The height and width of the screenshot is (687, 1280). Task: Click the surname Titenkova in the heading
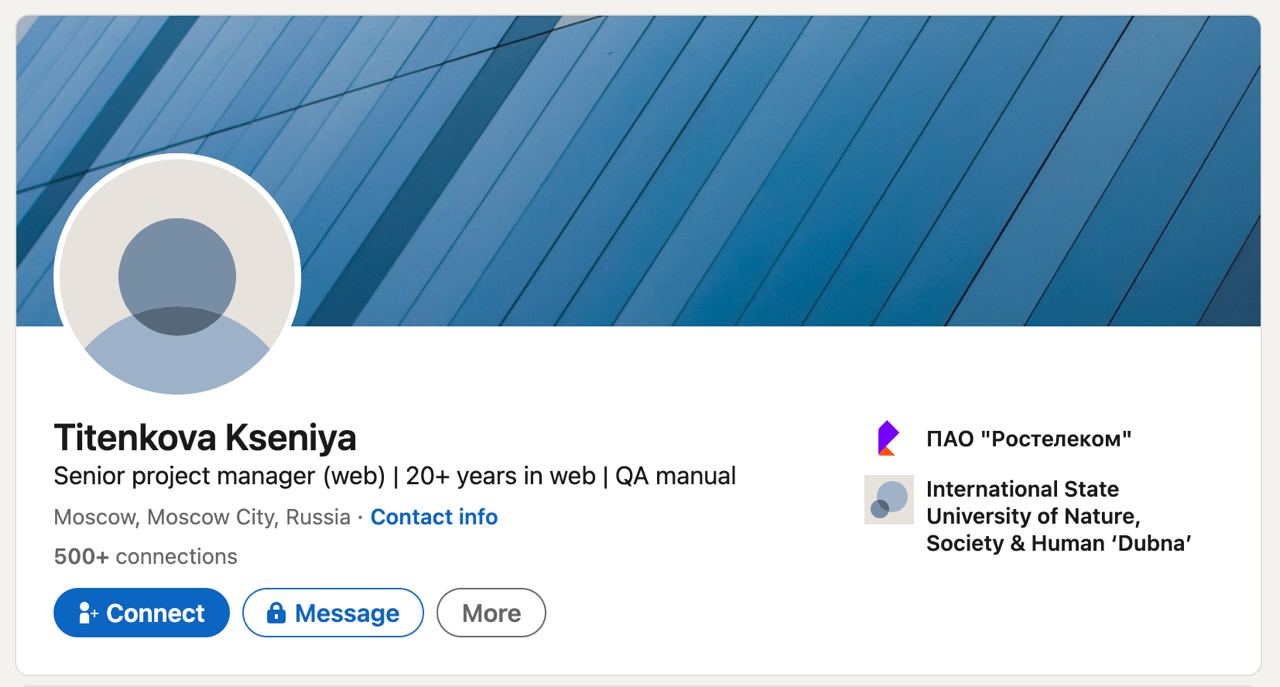135,438
